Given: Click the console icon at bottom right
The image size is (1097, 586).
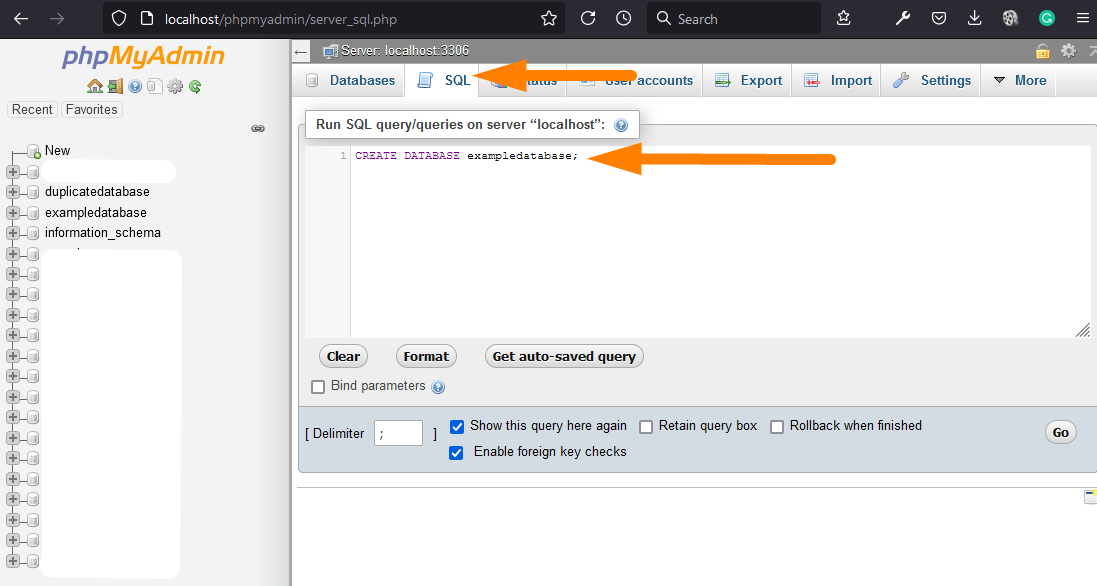Looking at the screenshot, I should tap(1090, 496).
